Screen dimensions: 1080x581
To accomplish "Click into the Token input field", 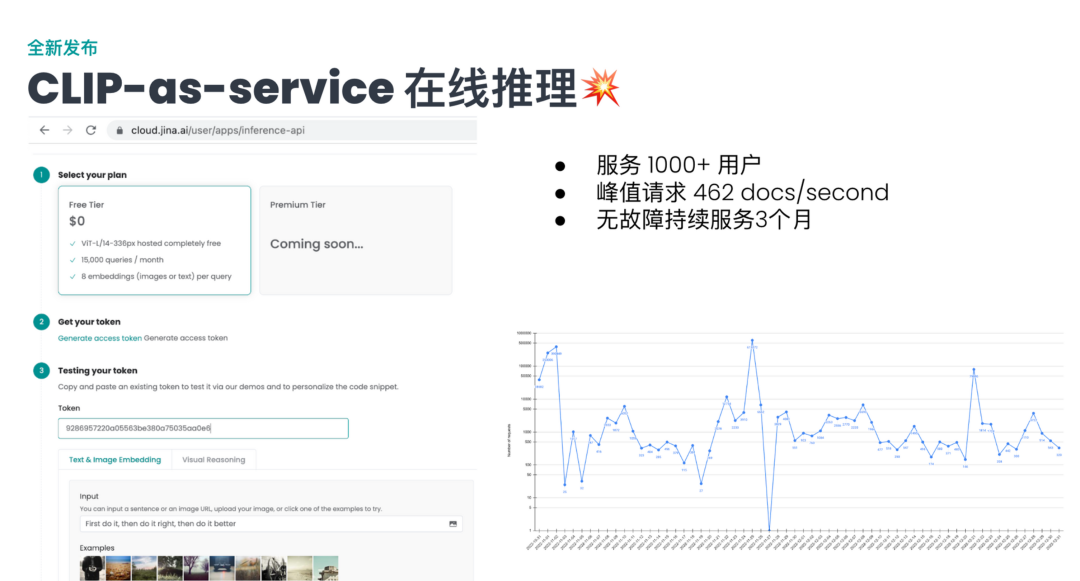I will tap(203, 428).
